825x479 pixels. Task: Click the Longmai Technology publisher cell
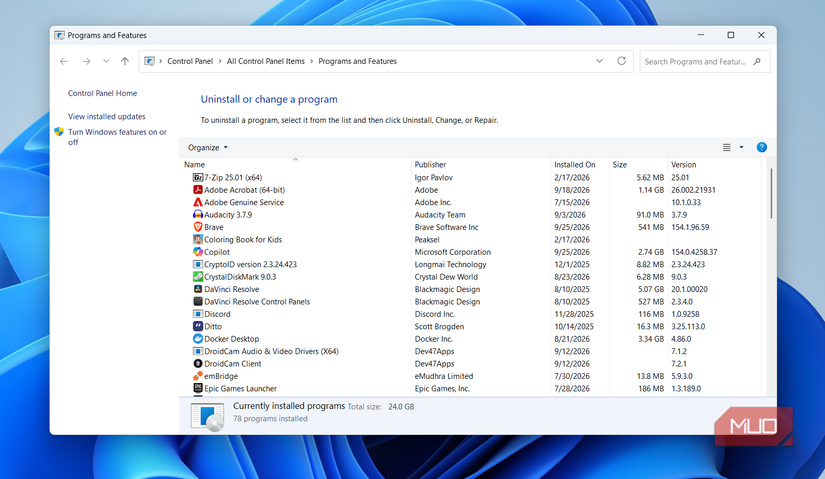pyautogui.click(x=450, y=264)
